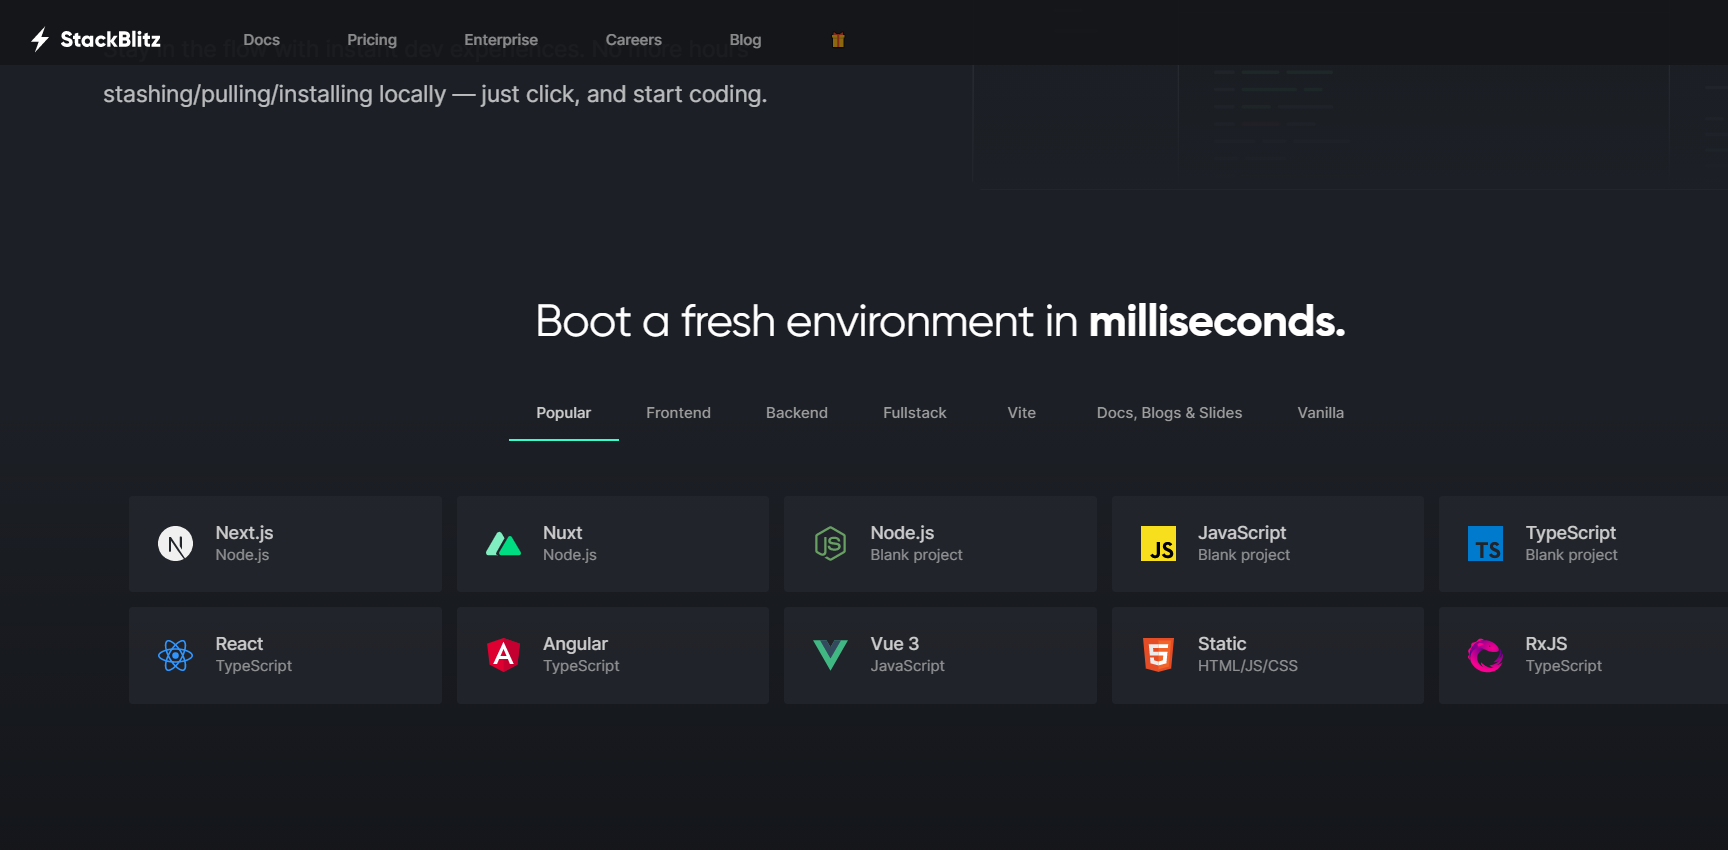Open the Fullstack tab
Image resolution: width=1728 pixels, height=850 pixels.
pos(915,413)
